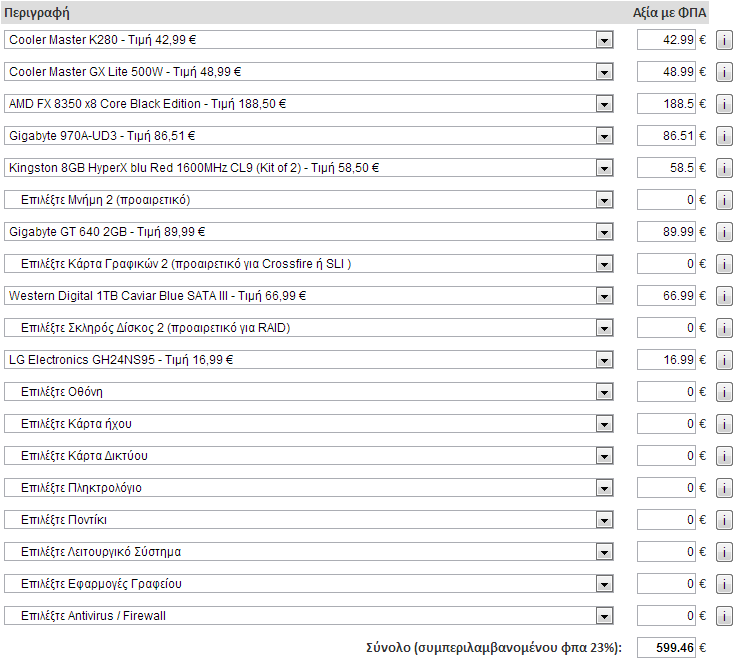743x665 pixels.
Task: Click the 66.99 price field
Action: point(666,296)
